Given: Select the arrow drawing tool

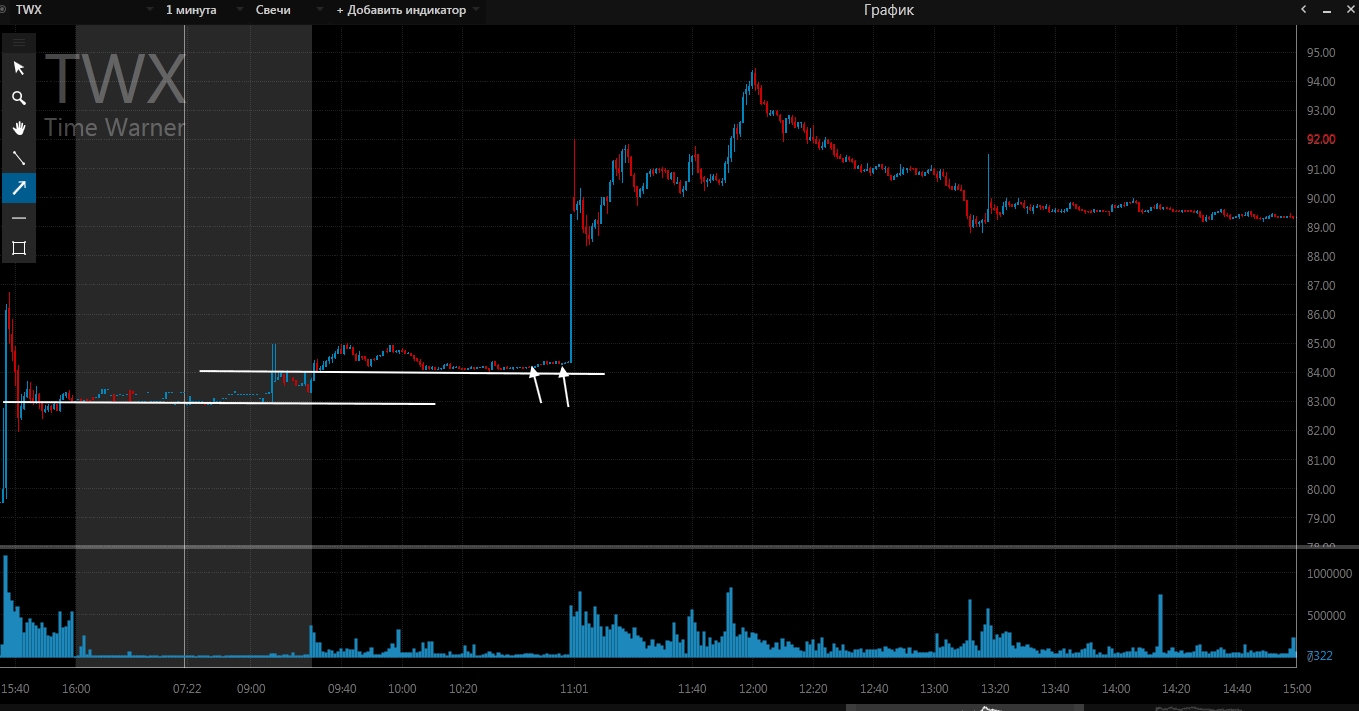Looking at the screenshot, I should pos(19,188).
